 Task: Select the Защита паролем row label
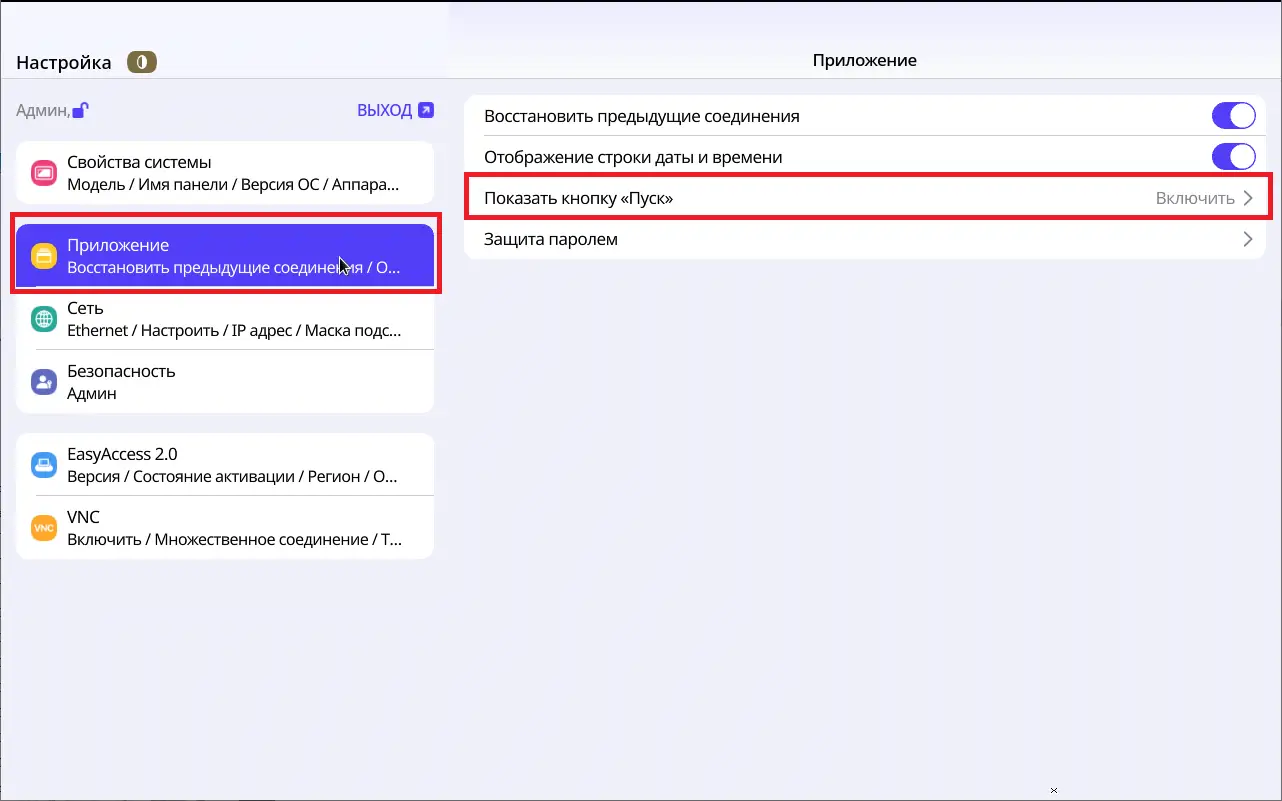point(551,239)
